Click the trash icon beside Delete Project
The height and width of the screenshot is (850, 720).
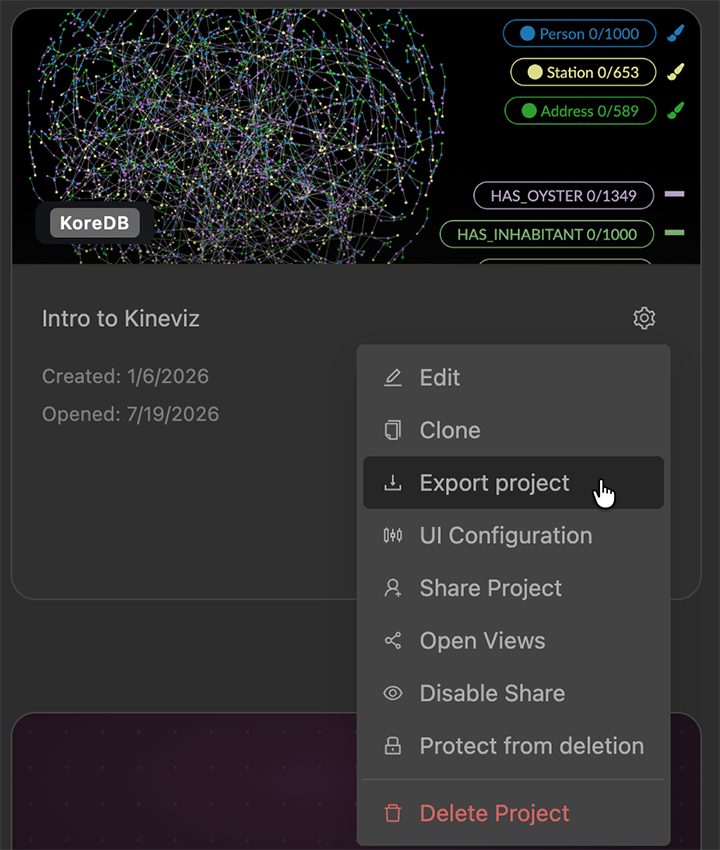(x=393, y=813)
